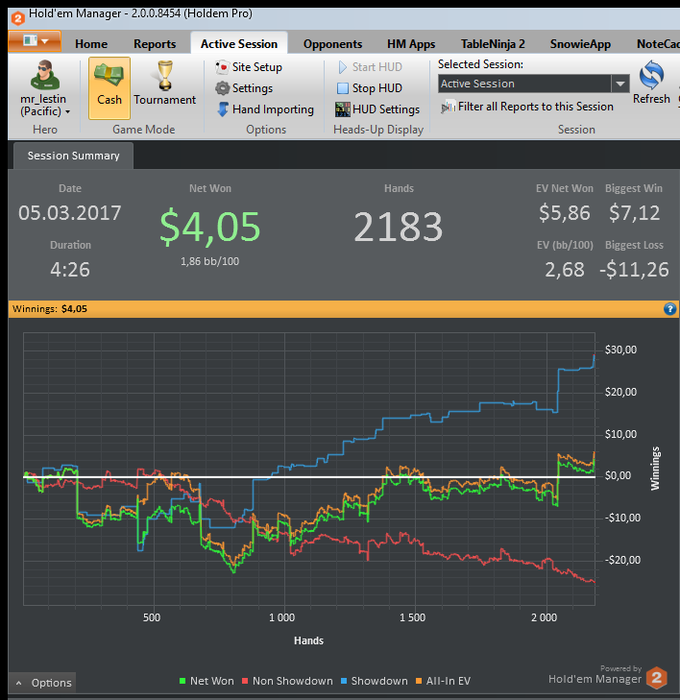Screen dimensions: 680x700
Task: Switch to Tournament game mode
Action: [x=165, y=83]
